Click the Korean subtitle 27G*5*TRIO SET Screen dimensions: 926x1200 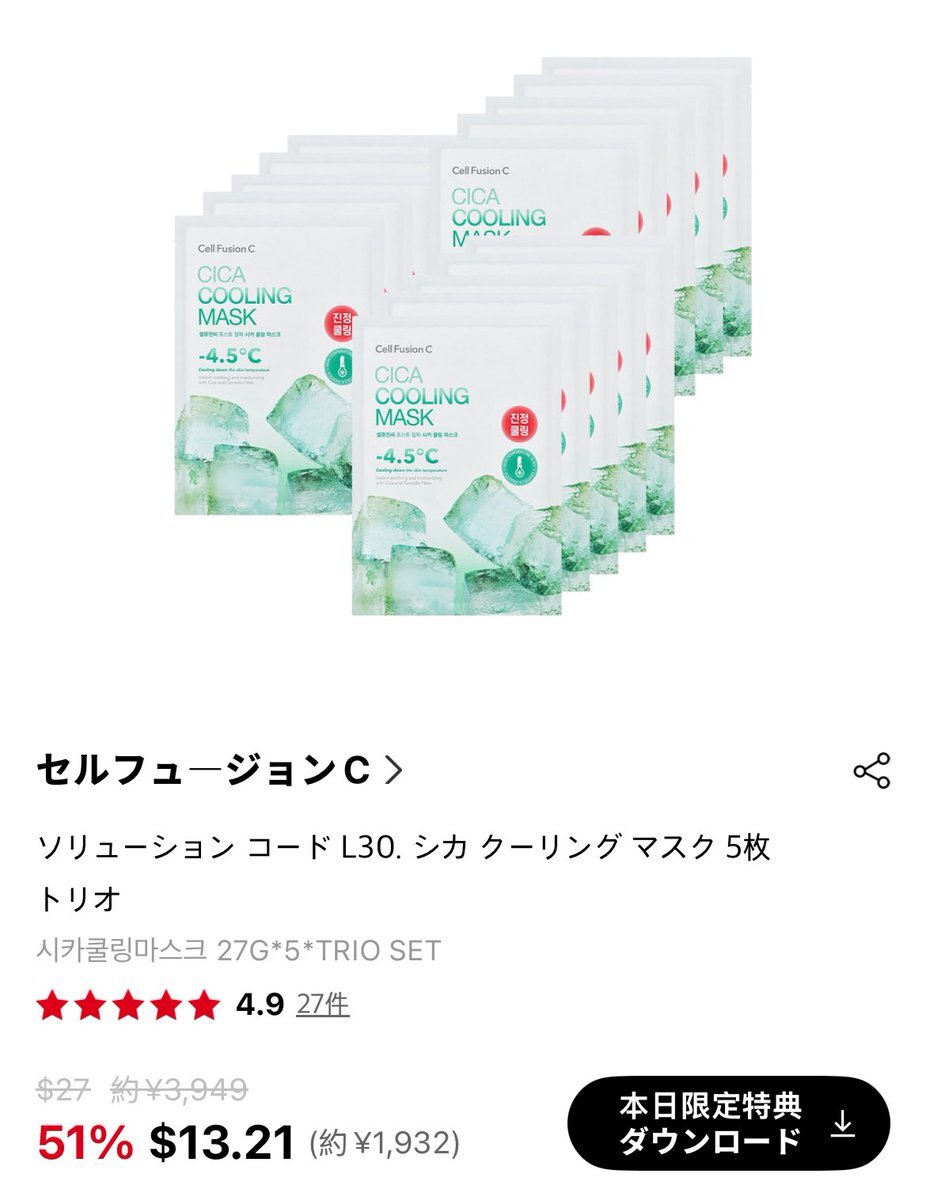coord(239,950)
